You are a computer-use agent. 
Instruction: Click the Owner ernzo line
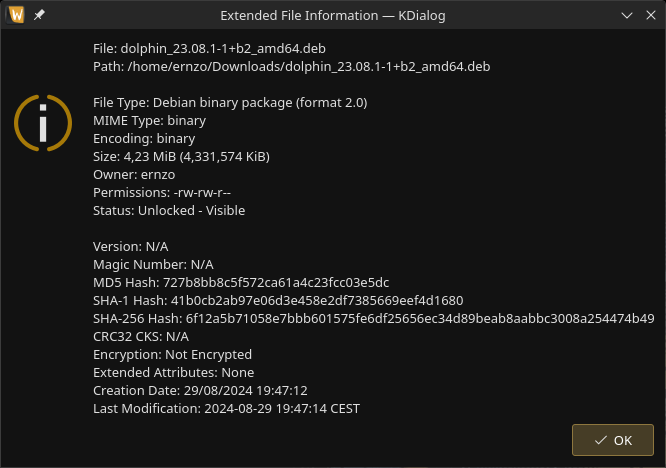134,175
